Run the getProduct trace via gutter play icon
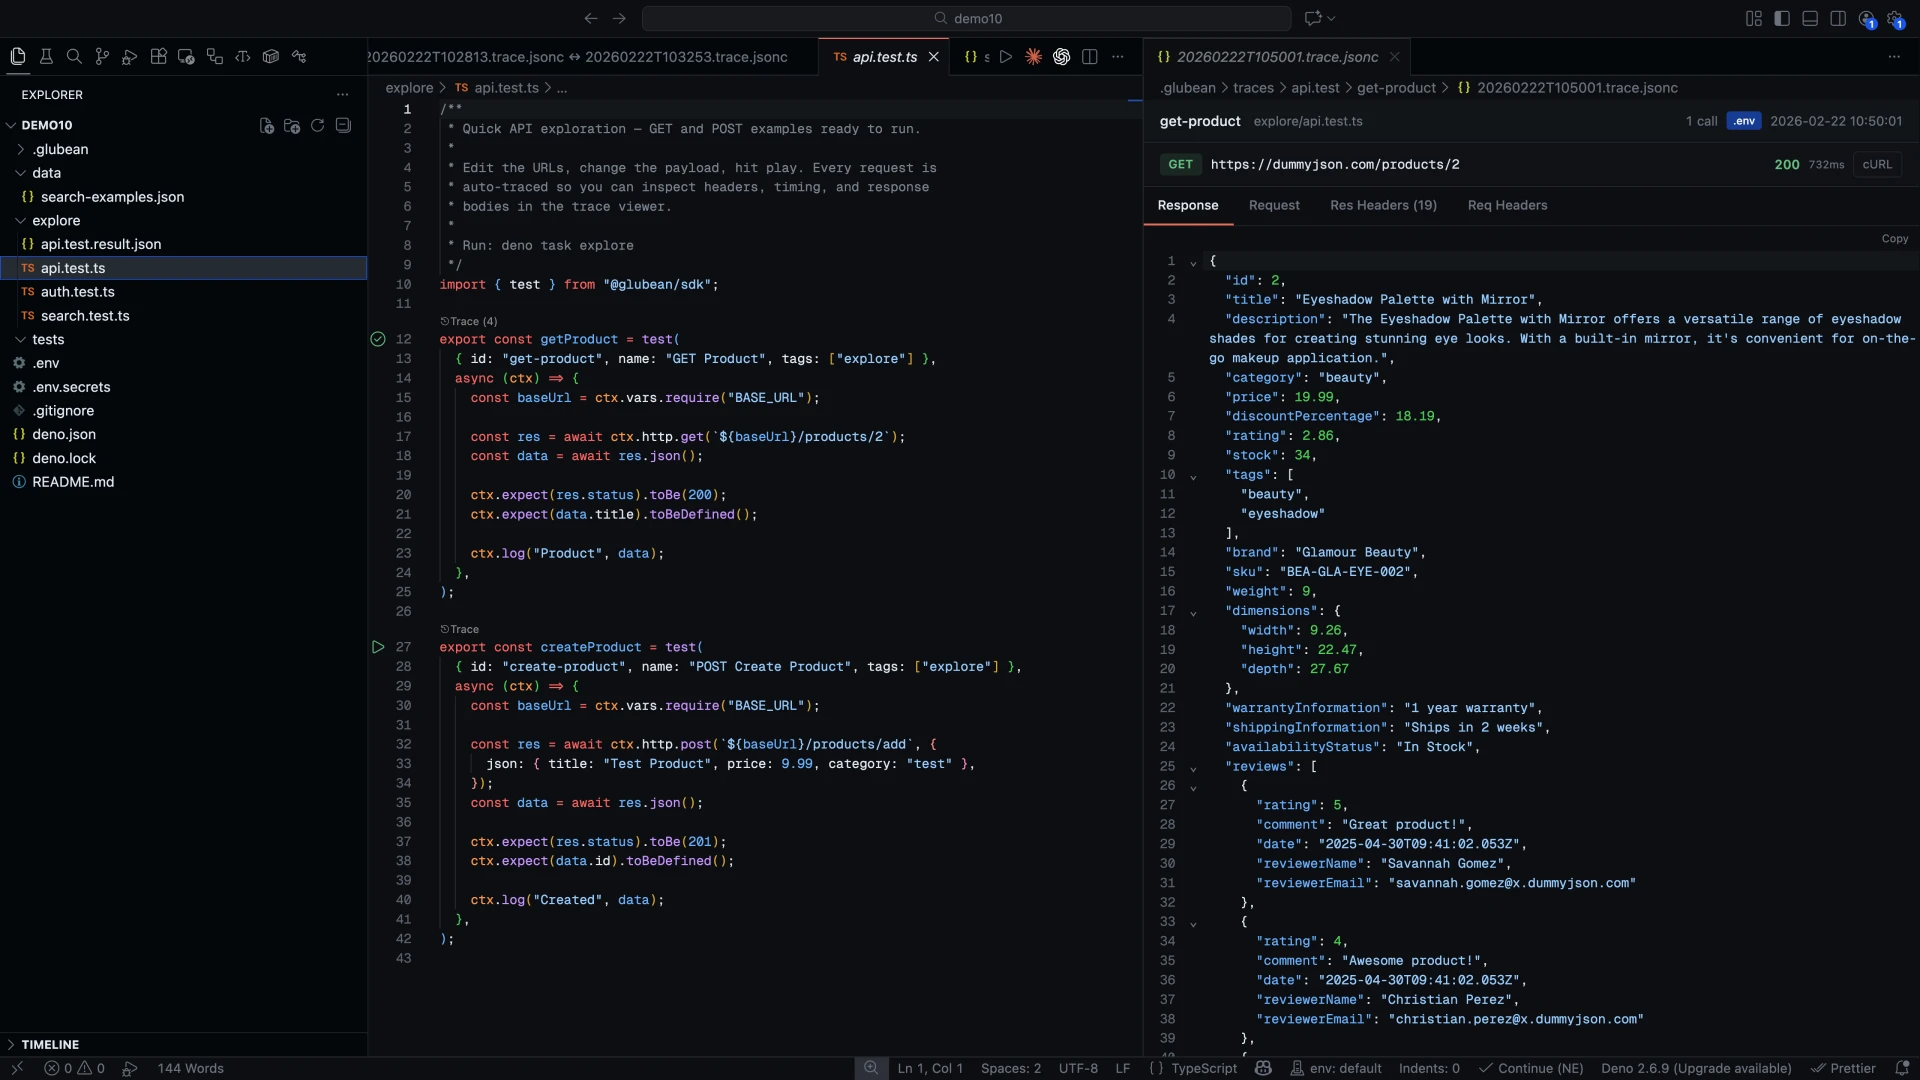1920x1080 pixels. click(378, 339)
